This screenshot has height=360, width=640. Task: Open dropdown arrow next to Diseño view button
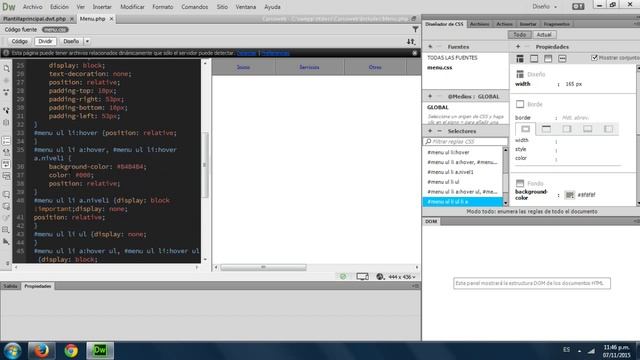point(87,41)
